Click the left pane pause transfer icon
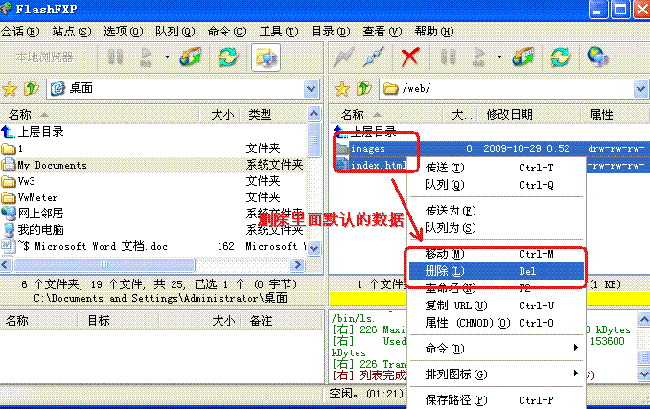 (x=115, y=57)
